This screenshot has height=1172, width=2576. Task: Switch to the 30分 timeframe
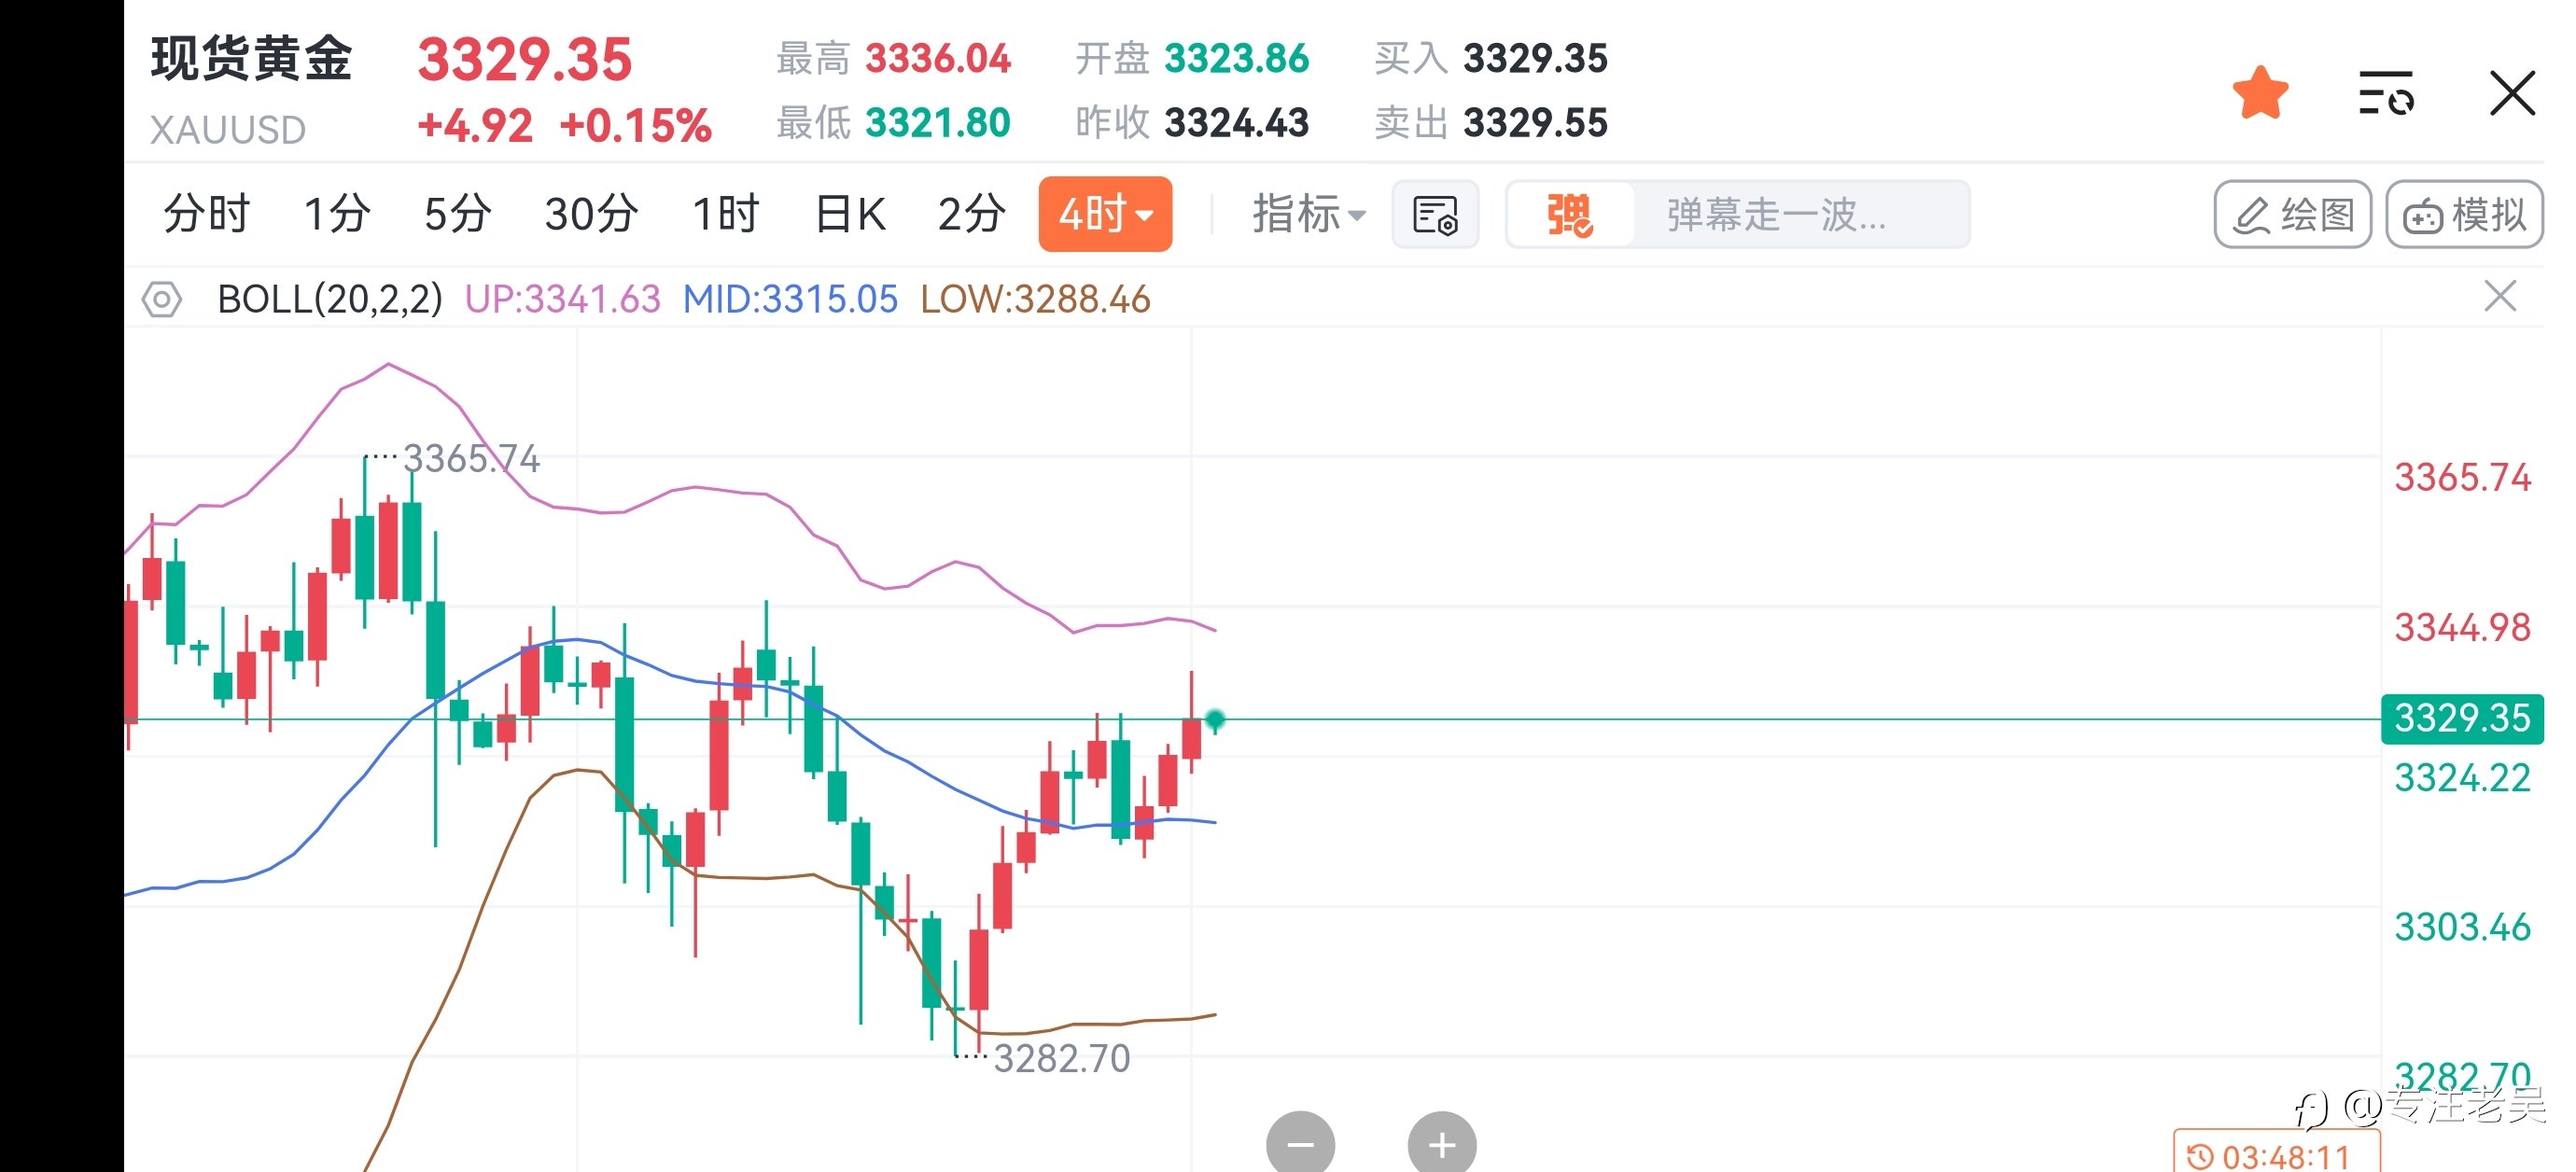591,214
